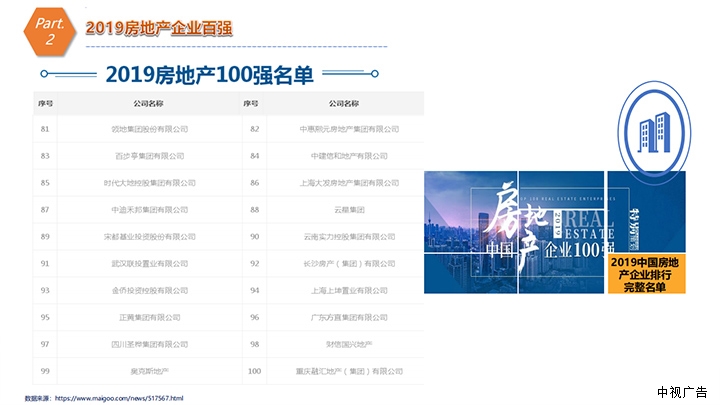Click the 2019房地产企业百强 section heading
This screenshot has height=405, width=720.
(159, 28)
